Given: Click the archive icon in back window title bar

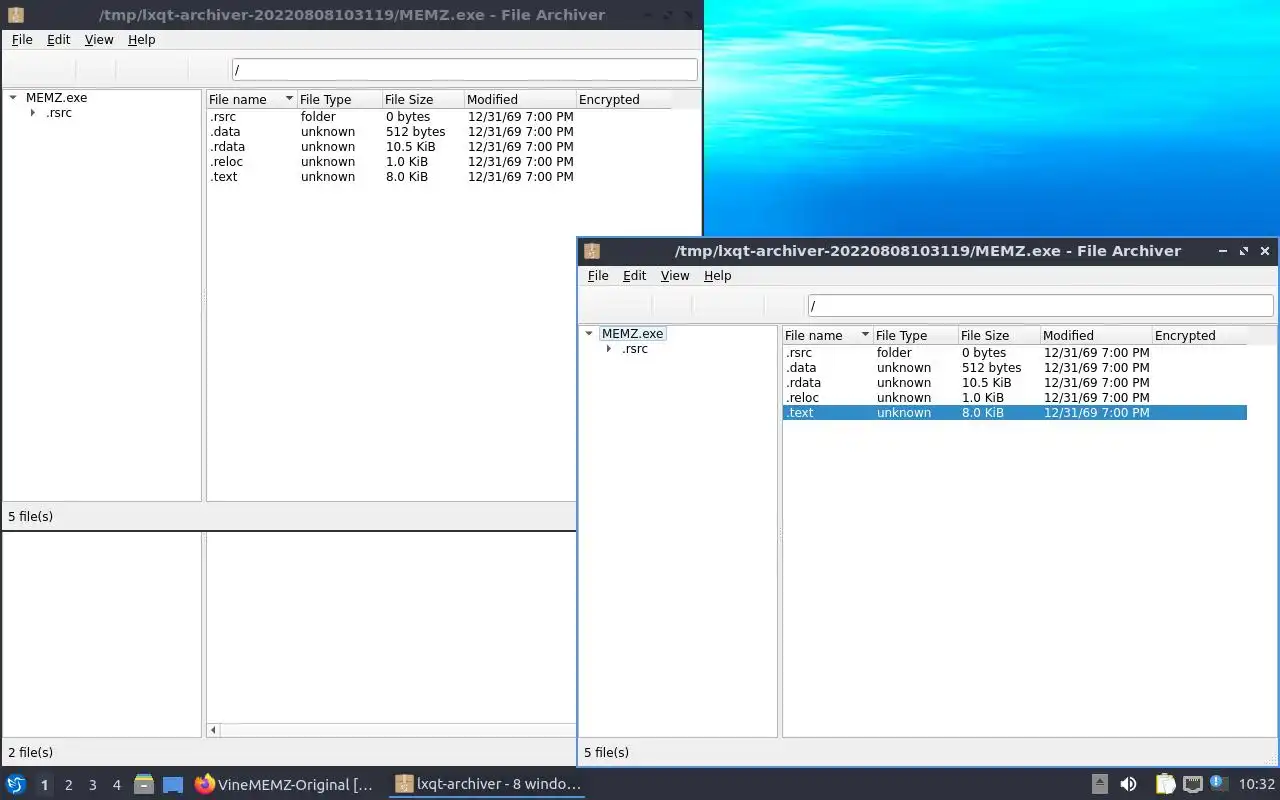Looking at the screenshot, I should pyautogui.click(x=16, y=15).
